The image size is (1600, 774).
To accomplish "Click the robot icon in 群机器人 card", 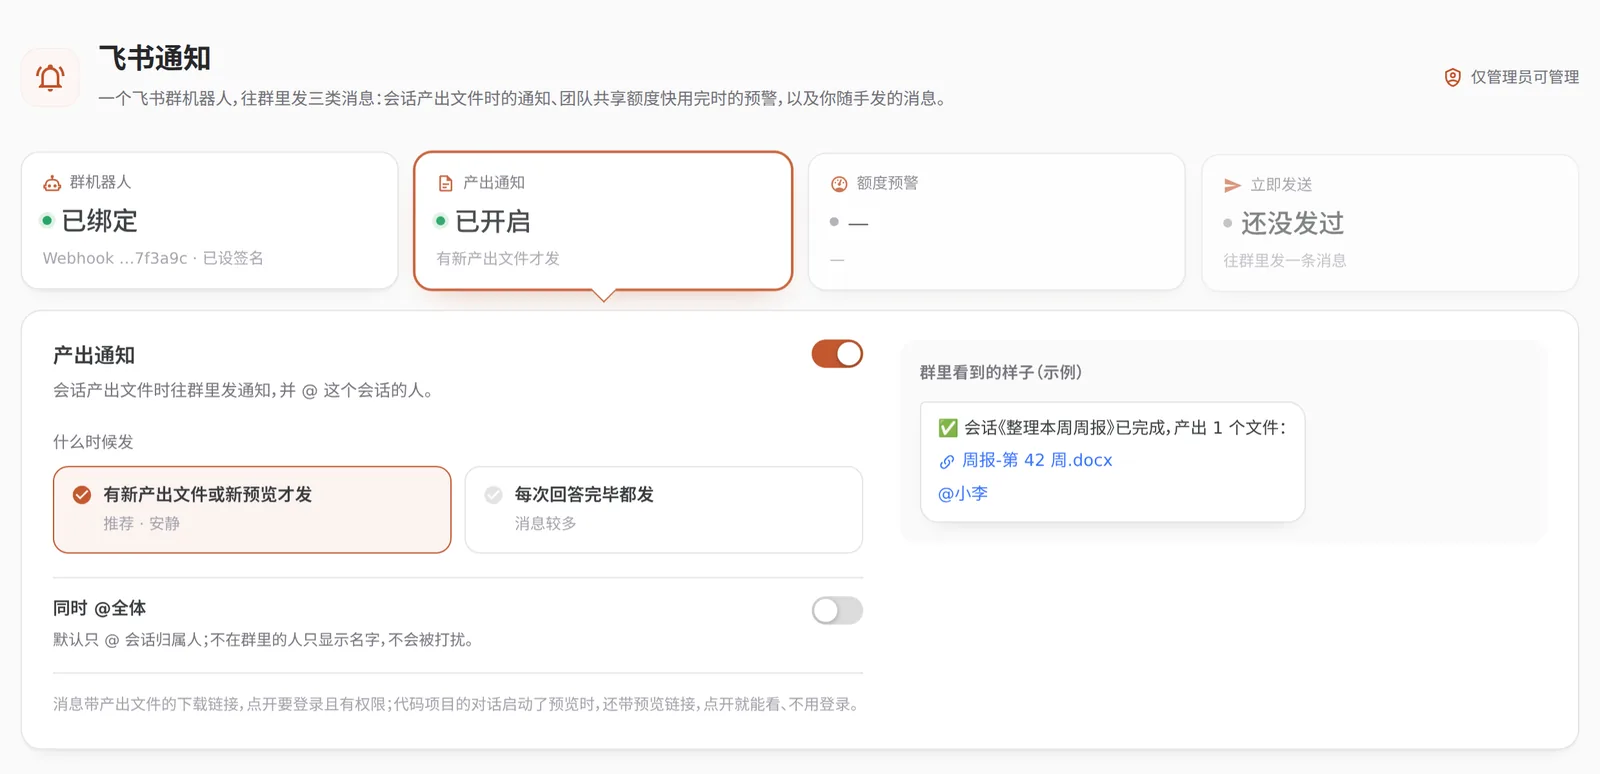I will pos(52,183).
